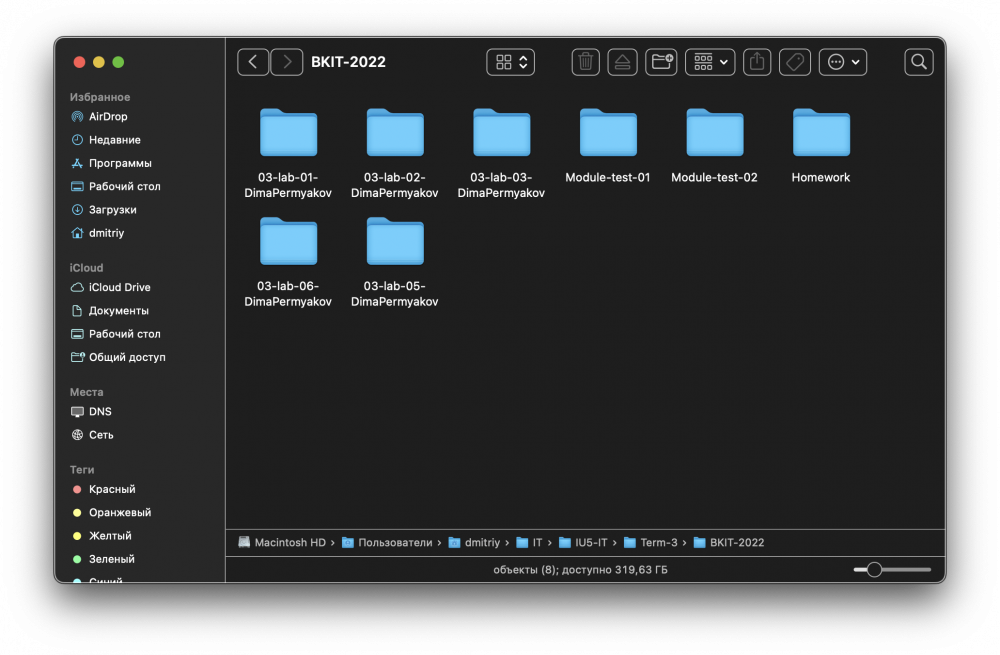Image resolution: width=1000 pixels, height=655 pixels.
Task: Click the eject icon in toolbar
Action: coord(622,62)
